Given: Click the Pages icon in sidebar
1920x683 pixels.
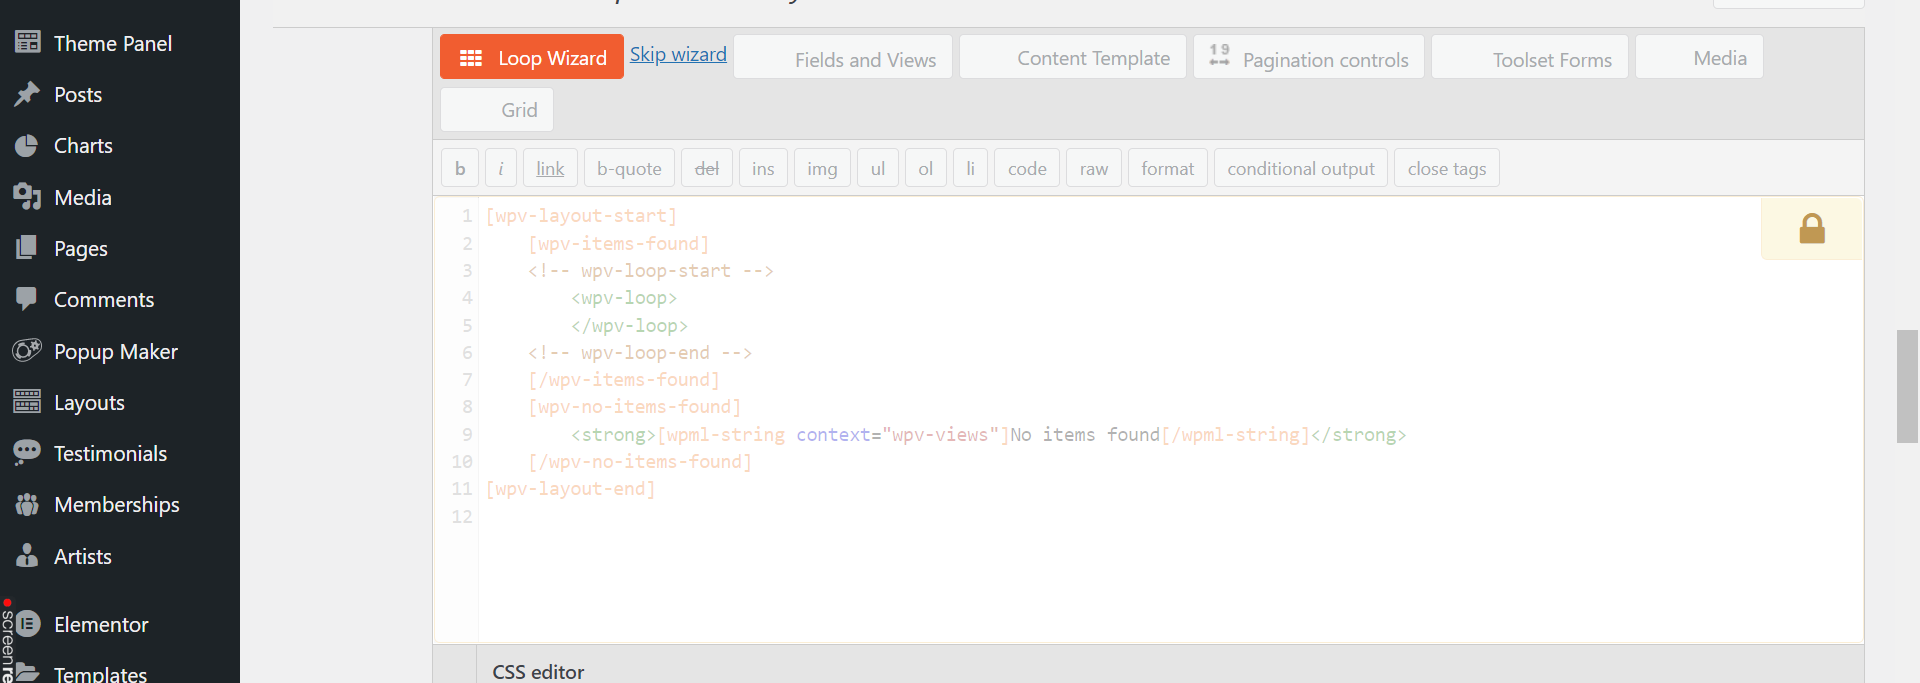Looking at the screenshot, I should [27, 248].
